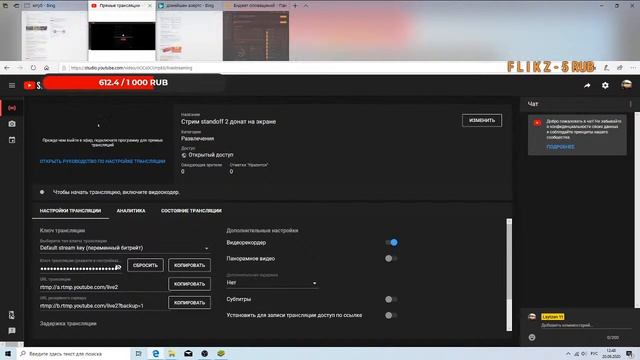Show hidden tray icons chevron

[x=568, y=353]
